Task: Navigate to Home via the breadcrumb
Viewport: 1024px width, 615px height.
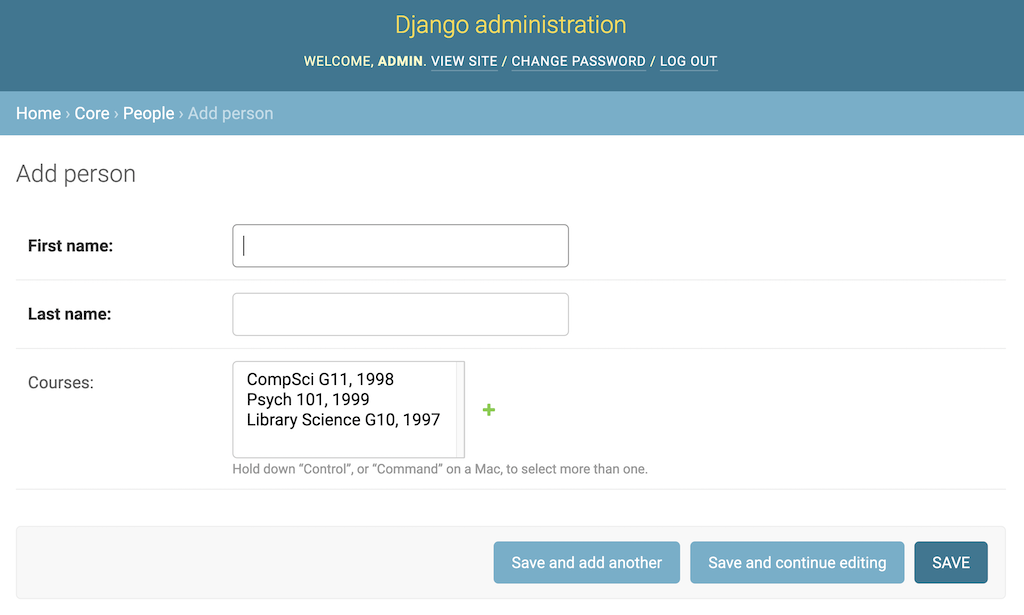Action: tap(38, 113)
